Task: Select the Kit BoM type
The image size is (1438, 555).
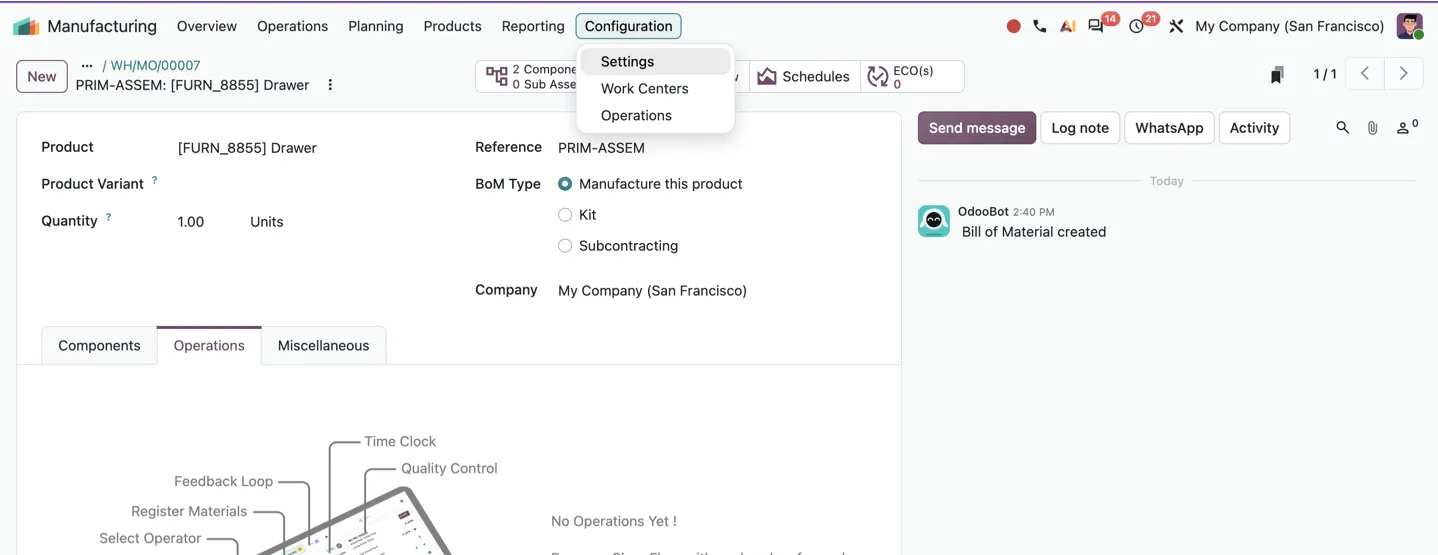Action: [x=565, y=215]
